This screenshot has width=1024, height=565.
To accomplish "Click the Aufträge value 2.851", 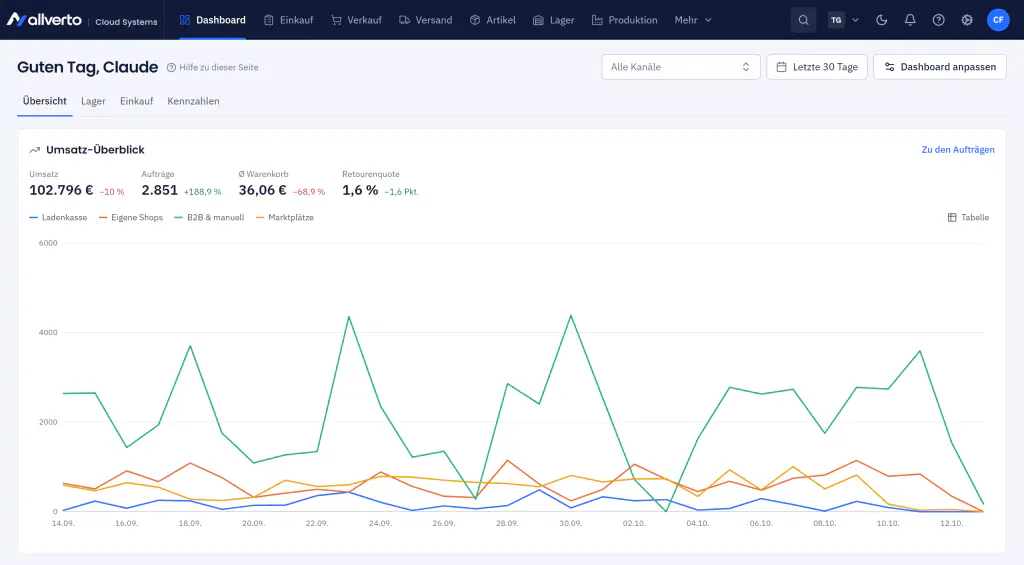I will point(159,190).
